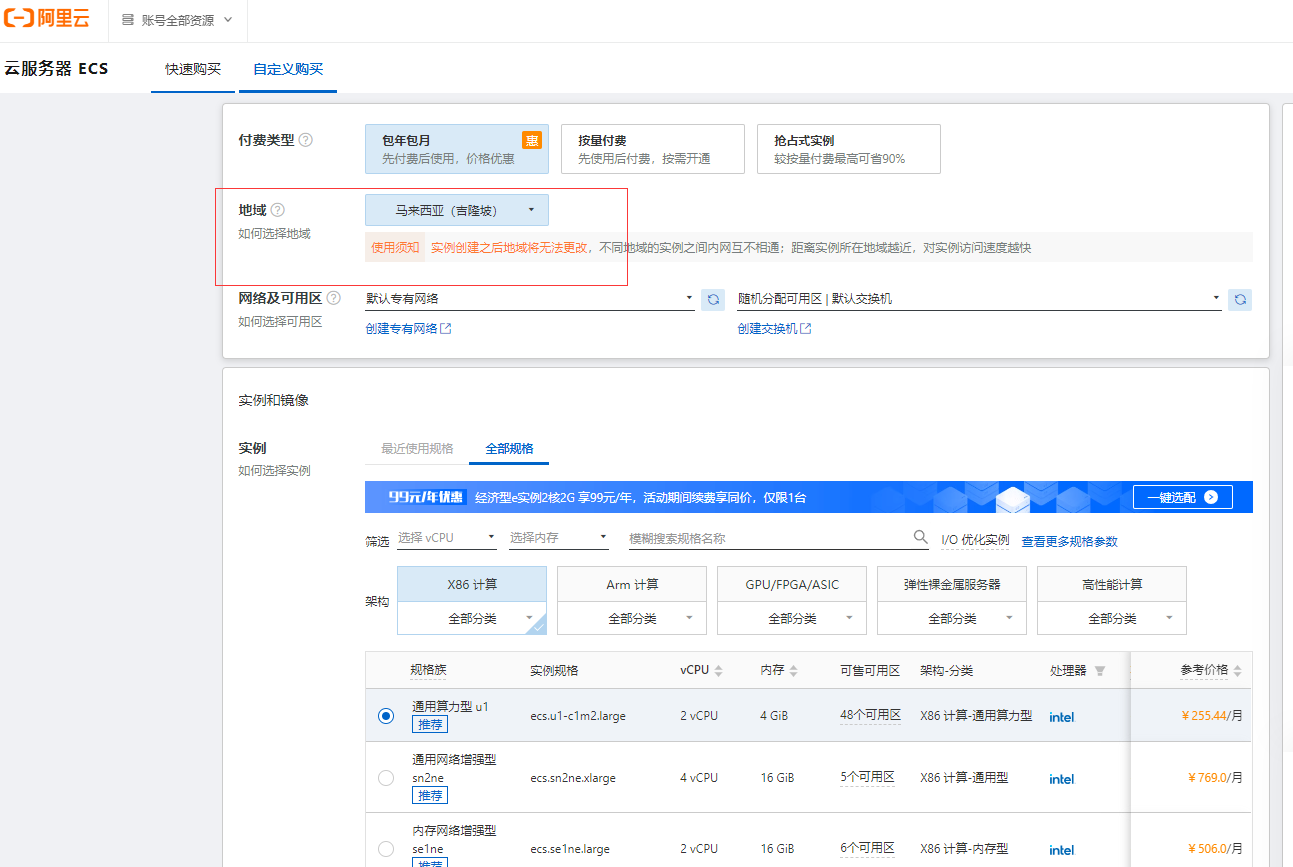Screen dimensions: 1293x867
Task: Select the 通用网络增强型 sn2ne radio button
Action: point(386,778)
